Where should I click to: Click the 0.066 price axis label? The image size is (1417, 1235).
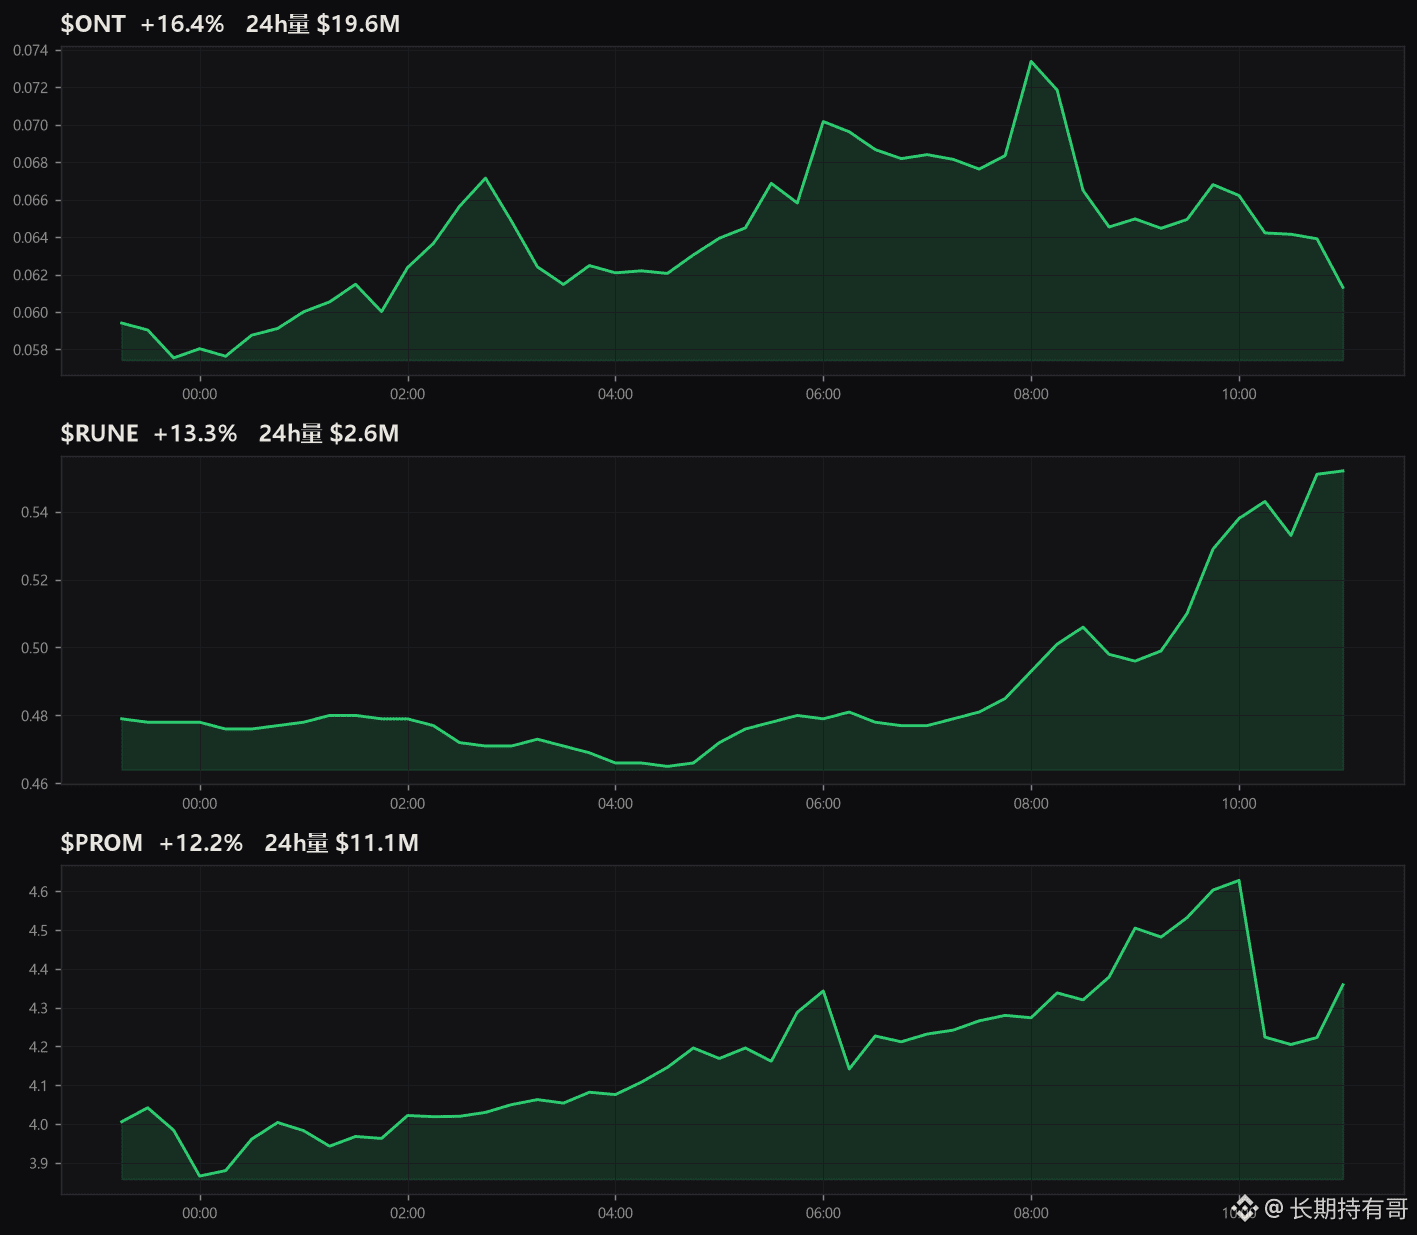click(x=30, y=200)
